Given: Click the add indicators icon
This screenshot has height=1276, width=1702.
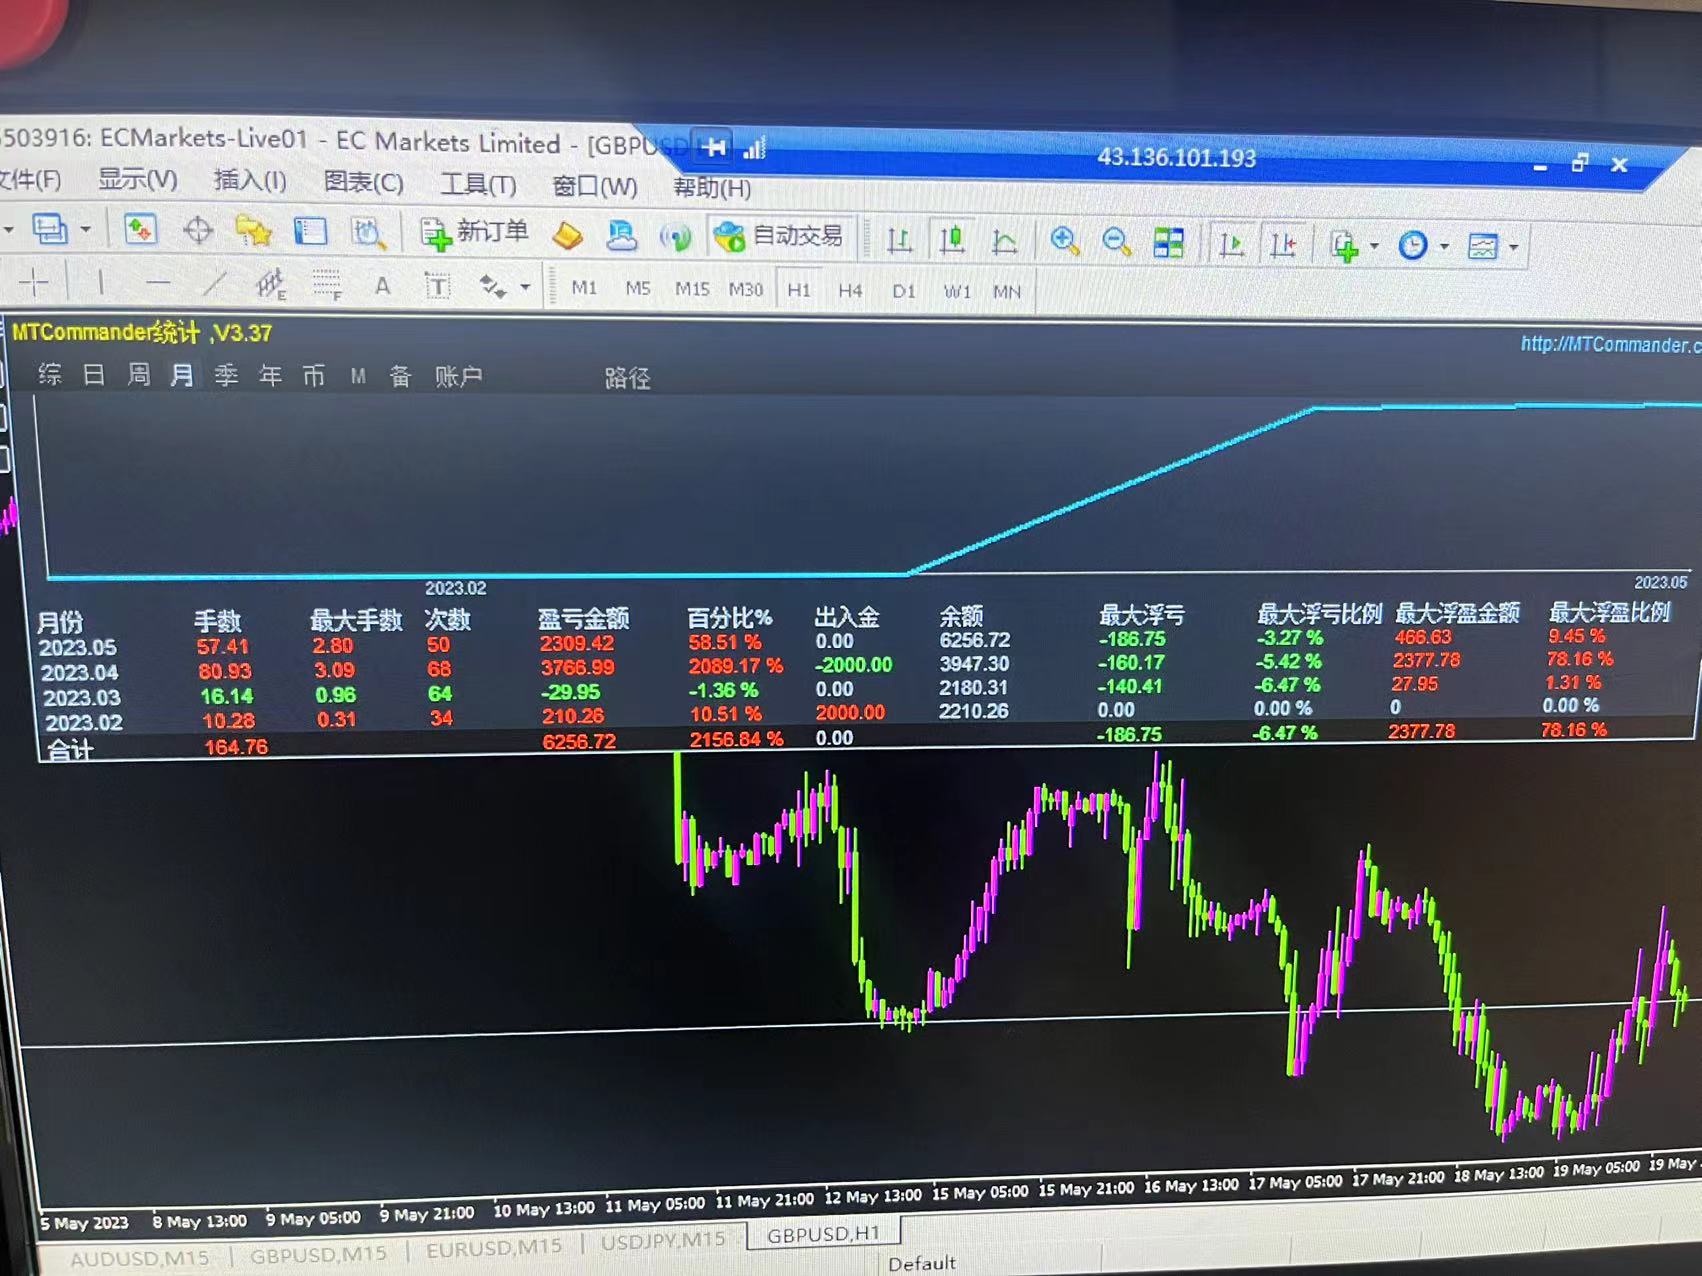Looking at the screenshot, I should point(1344,245).
